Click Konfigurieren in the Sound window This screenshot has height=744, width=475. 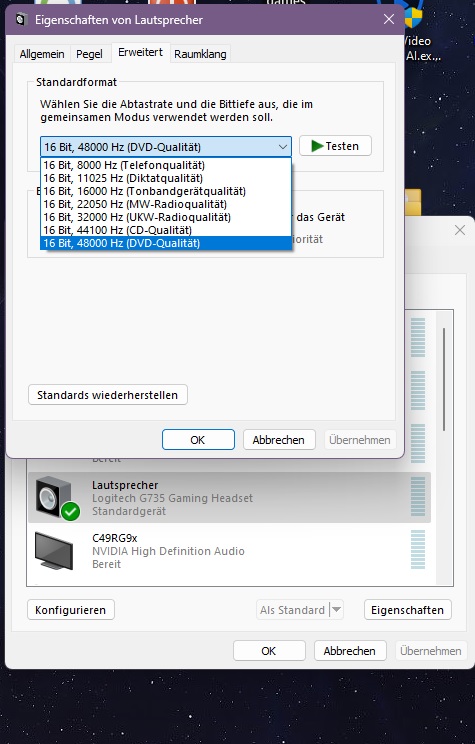point(71,610)
